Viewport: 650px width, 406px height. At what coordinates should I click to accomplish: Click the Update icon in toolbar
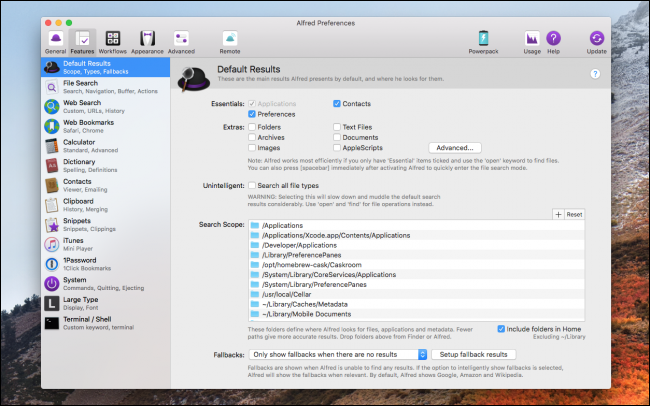(x=597, y=42)
